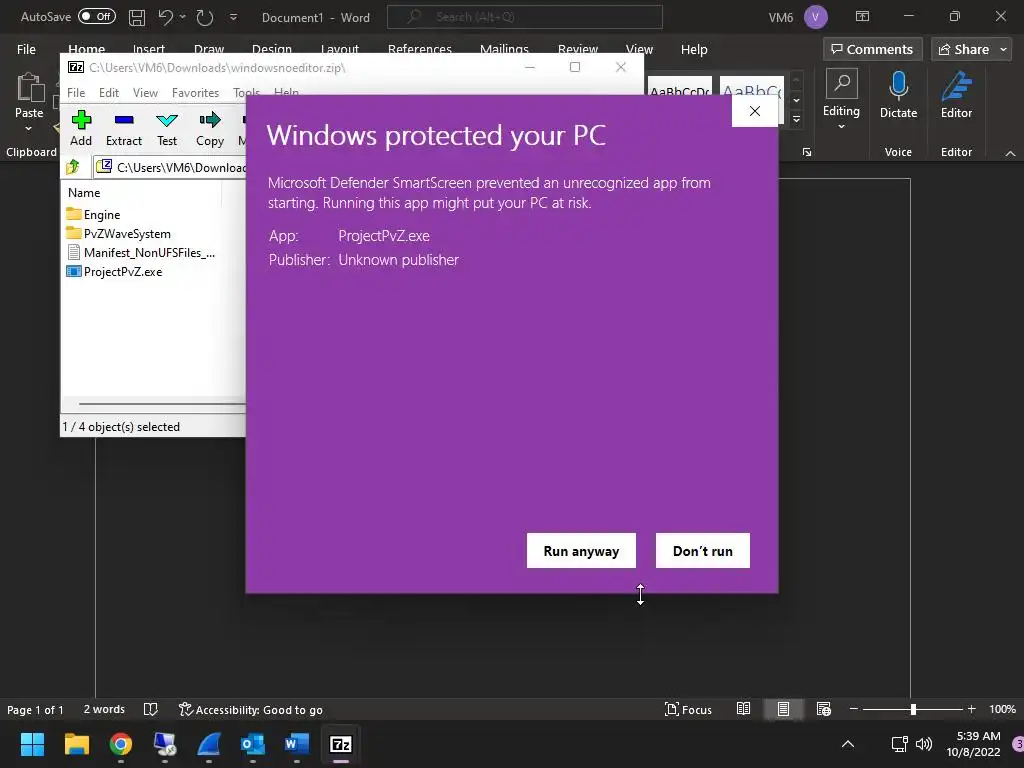Screen dimensions: 1024x768
Task: Click zoom out minus button
Action: click(854, 709)
